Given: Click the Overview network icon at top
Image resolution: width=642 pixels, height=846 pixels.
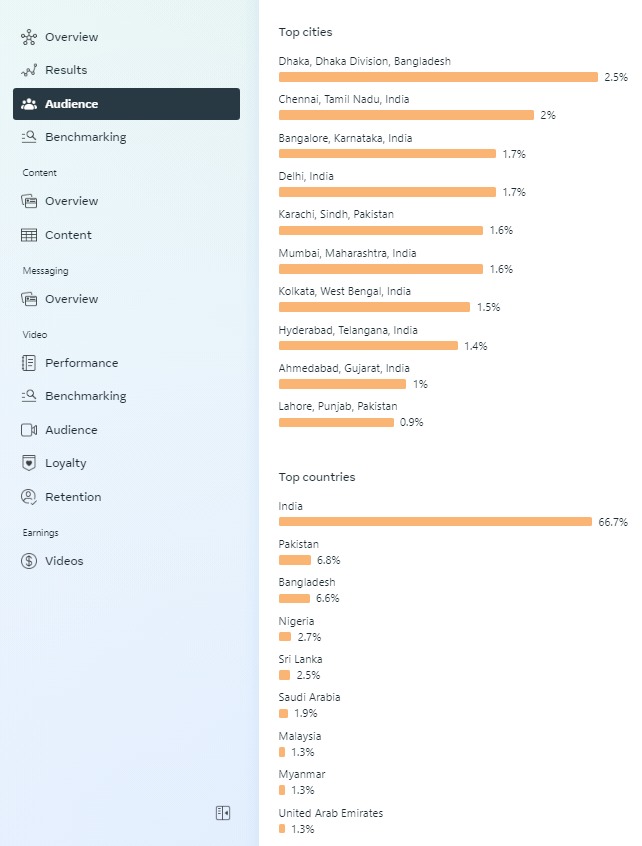Looking at the screenshot, I should tap(29, 37).
